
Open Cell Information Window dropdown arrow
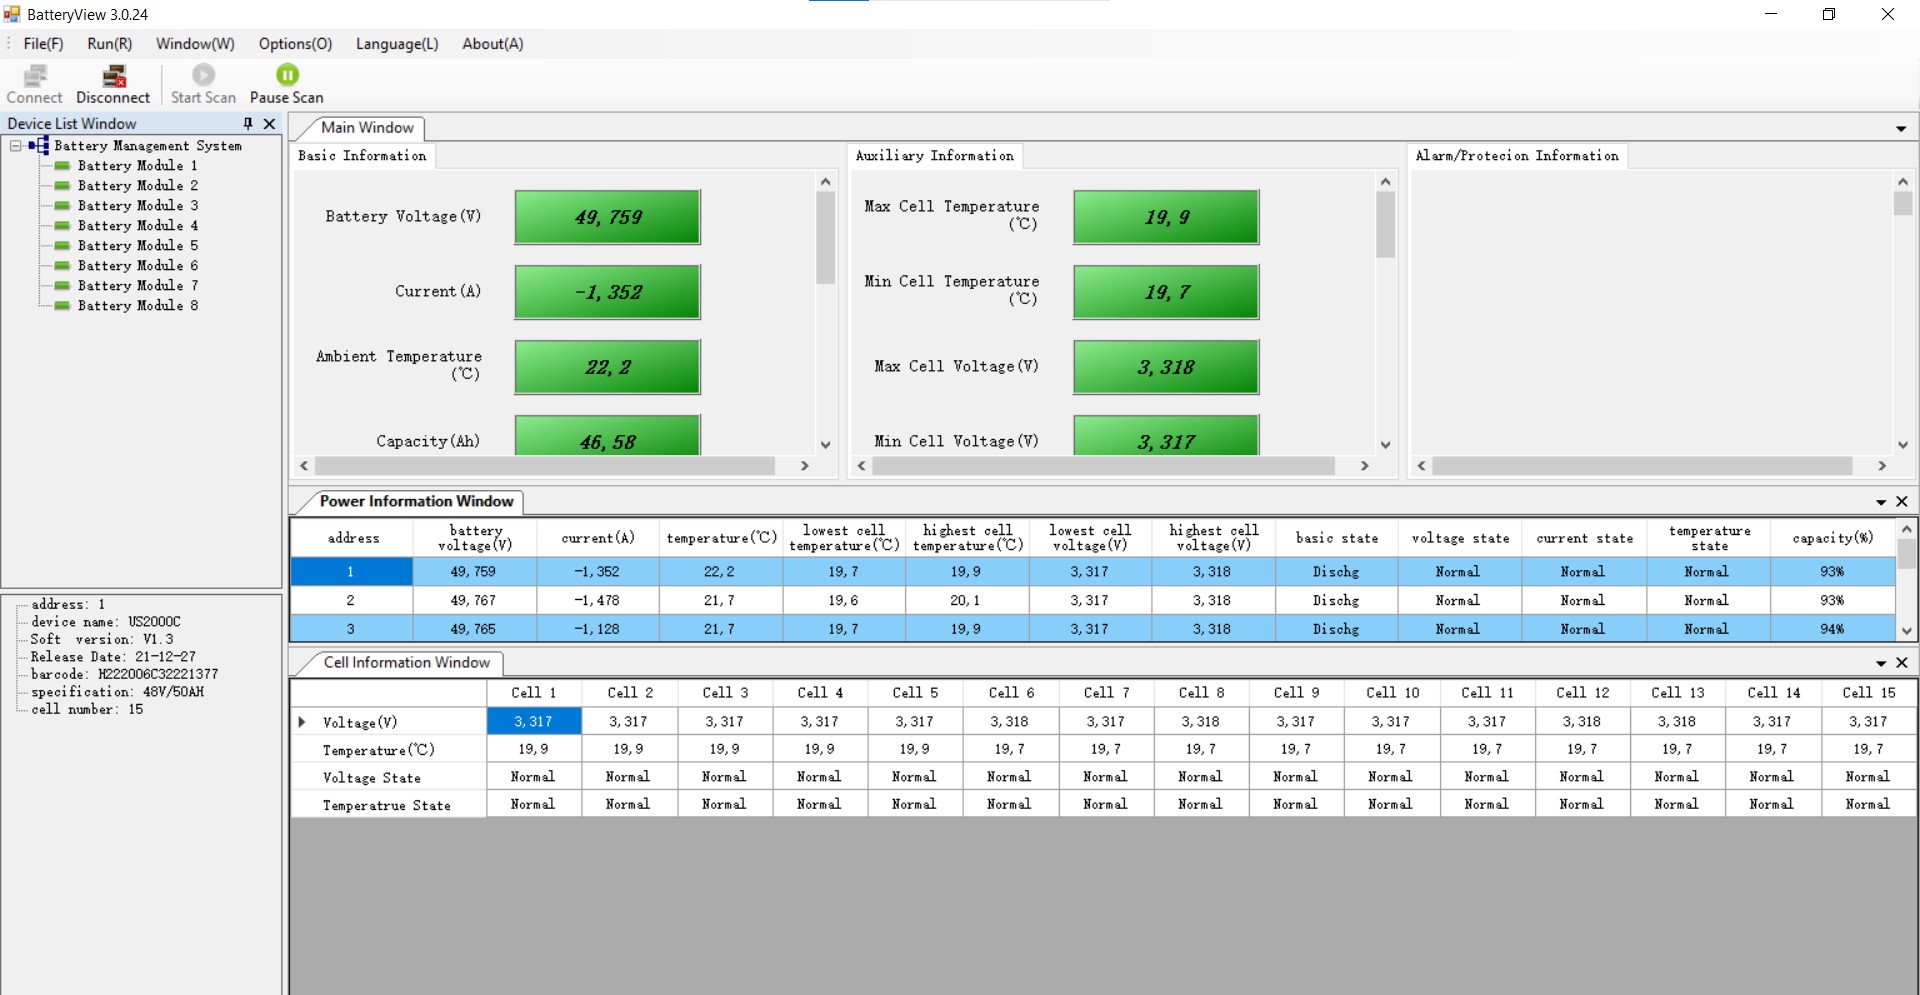pos(1881,663)
